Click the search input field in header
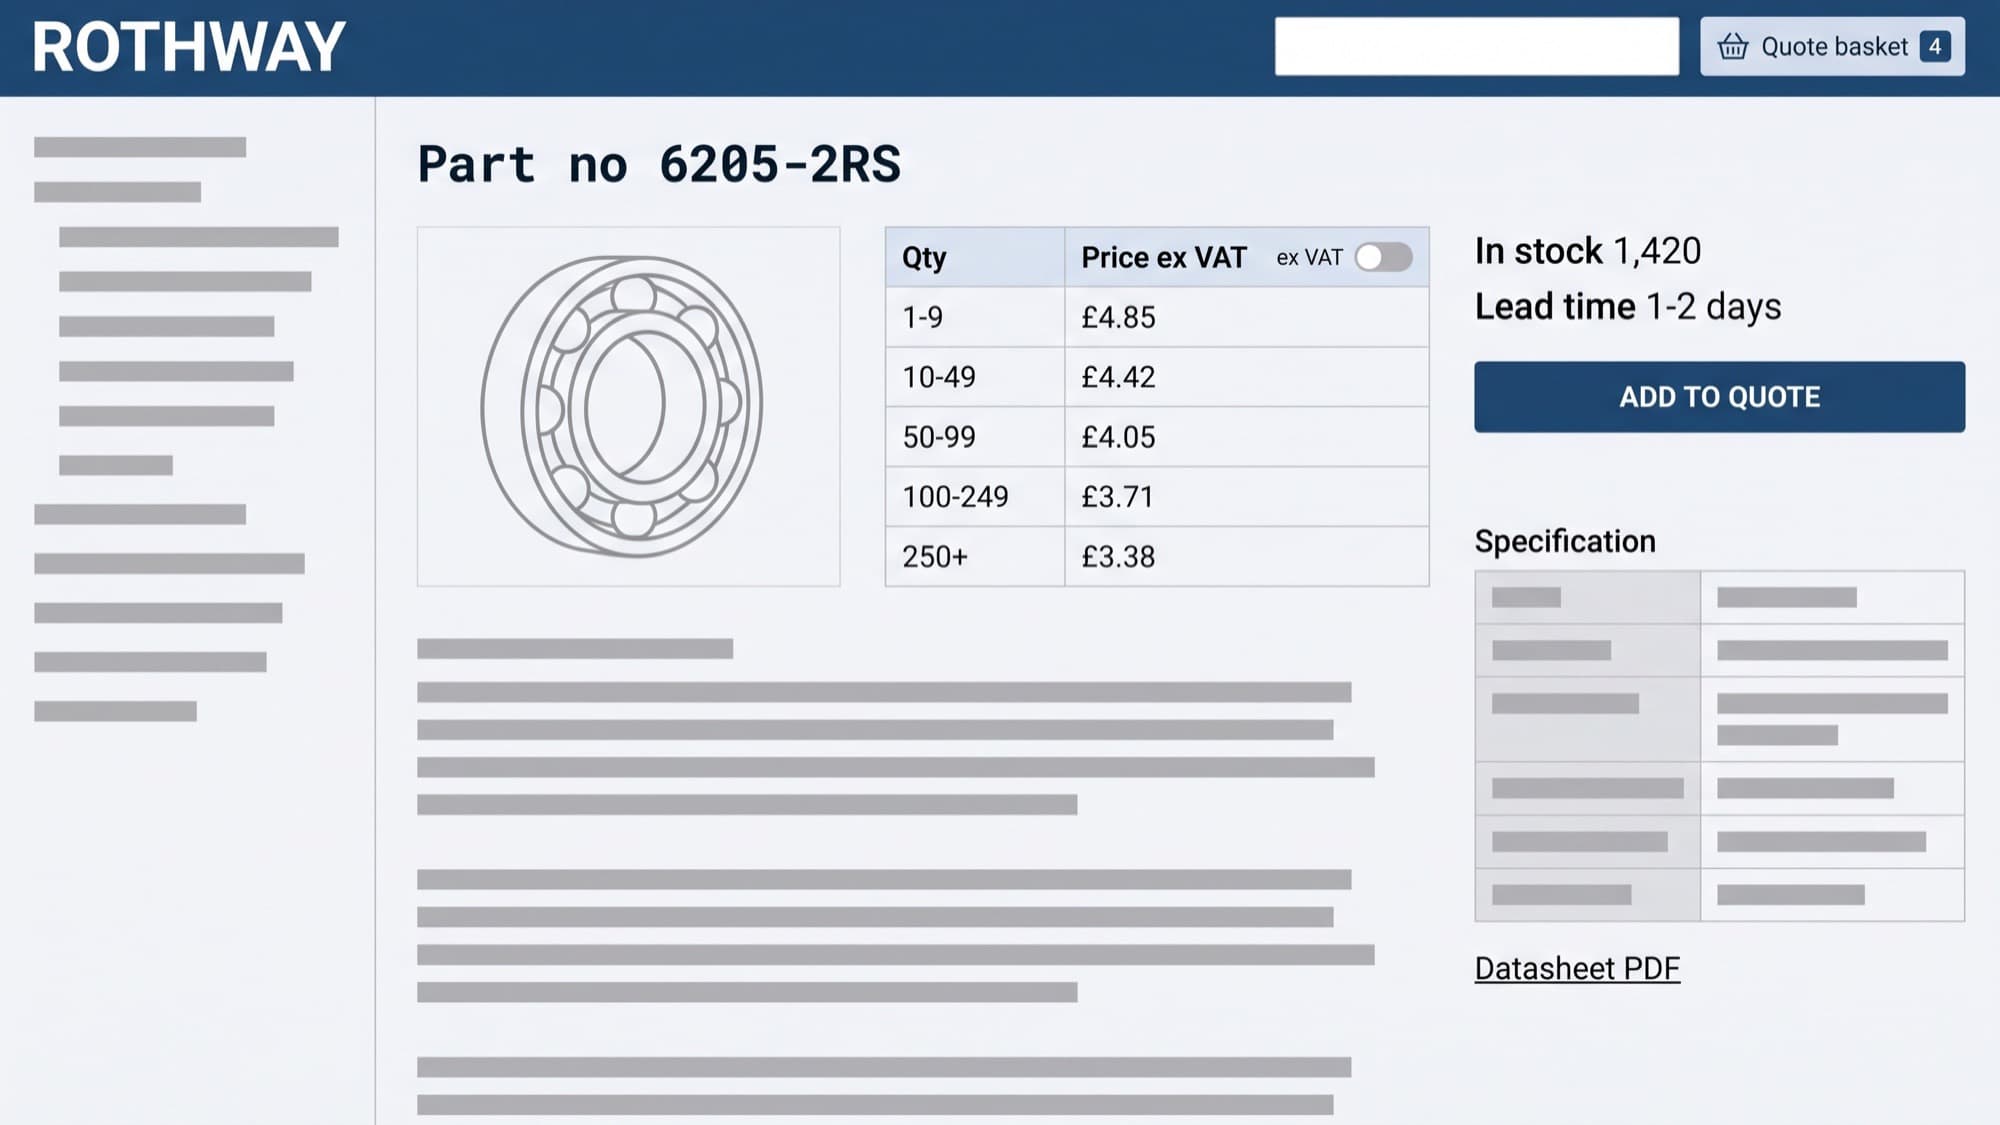Image resolution: width=2000 pixels, height=1125 pixels. (x=1476, y=46)
